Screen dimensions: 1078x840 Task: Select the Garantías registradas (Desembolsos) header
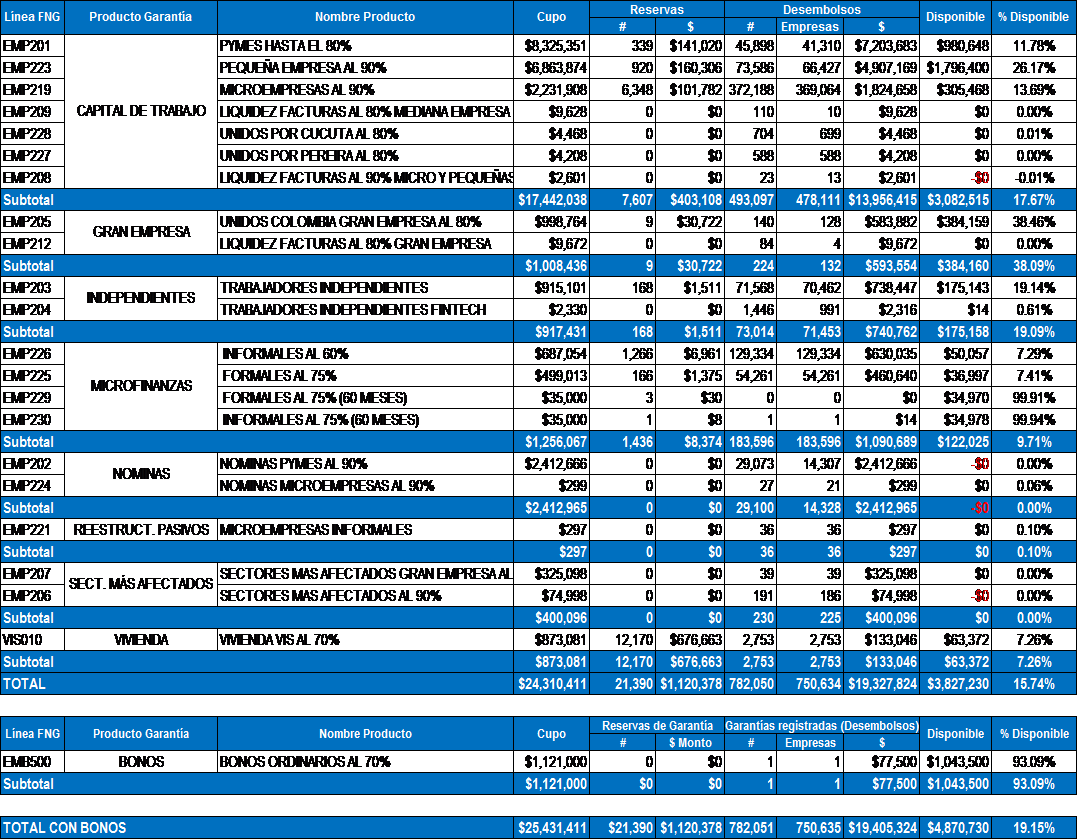click(821, 725)
